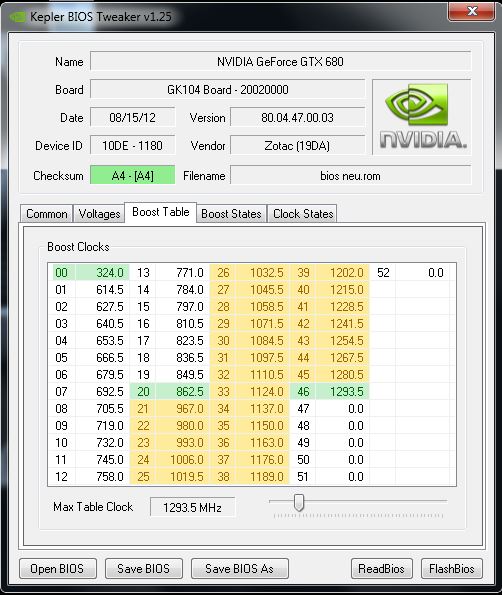The height and width of the screenshot is (595, 502).
Task: Select boost clock value 1019.5
Action: tap(183, 476)
